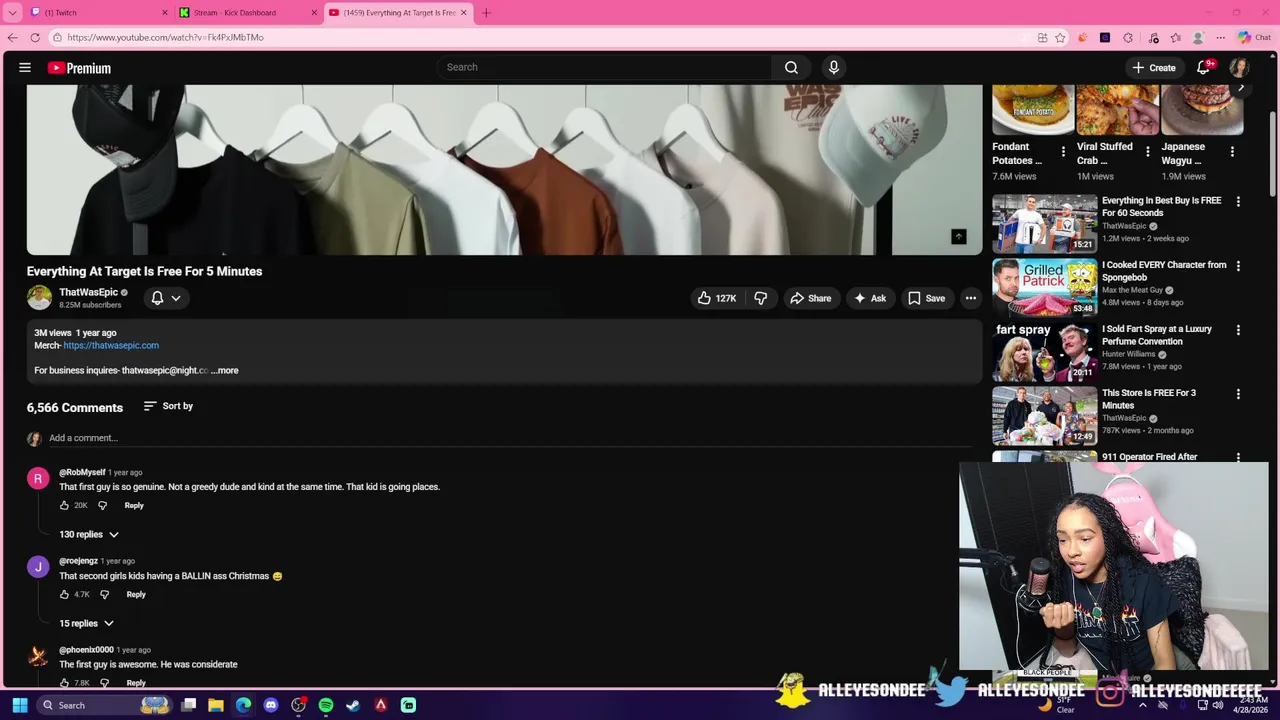The image size is (1280, 720).
Task: Select the Everything At Target YouTube tab
Action: tap(397, 12)
